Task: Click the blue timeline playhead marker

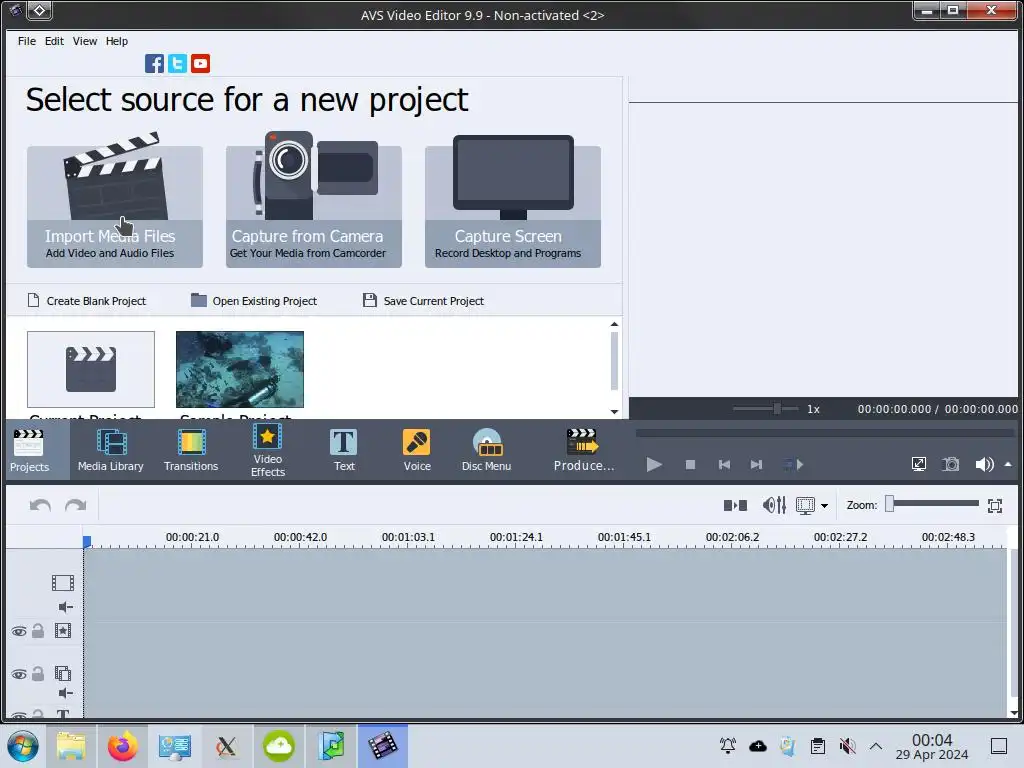Action: tap(87, 541)
